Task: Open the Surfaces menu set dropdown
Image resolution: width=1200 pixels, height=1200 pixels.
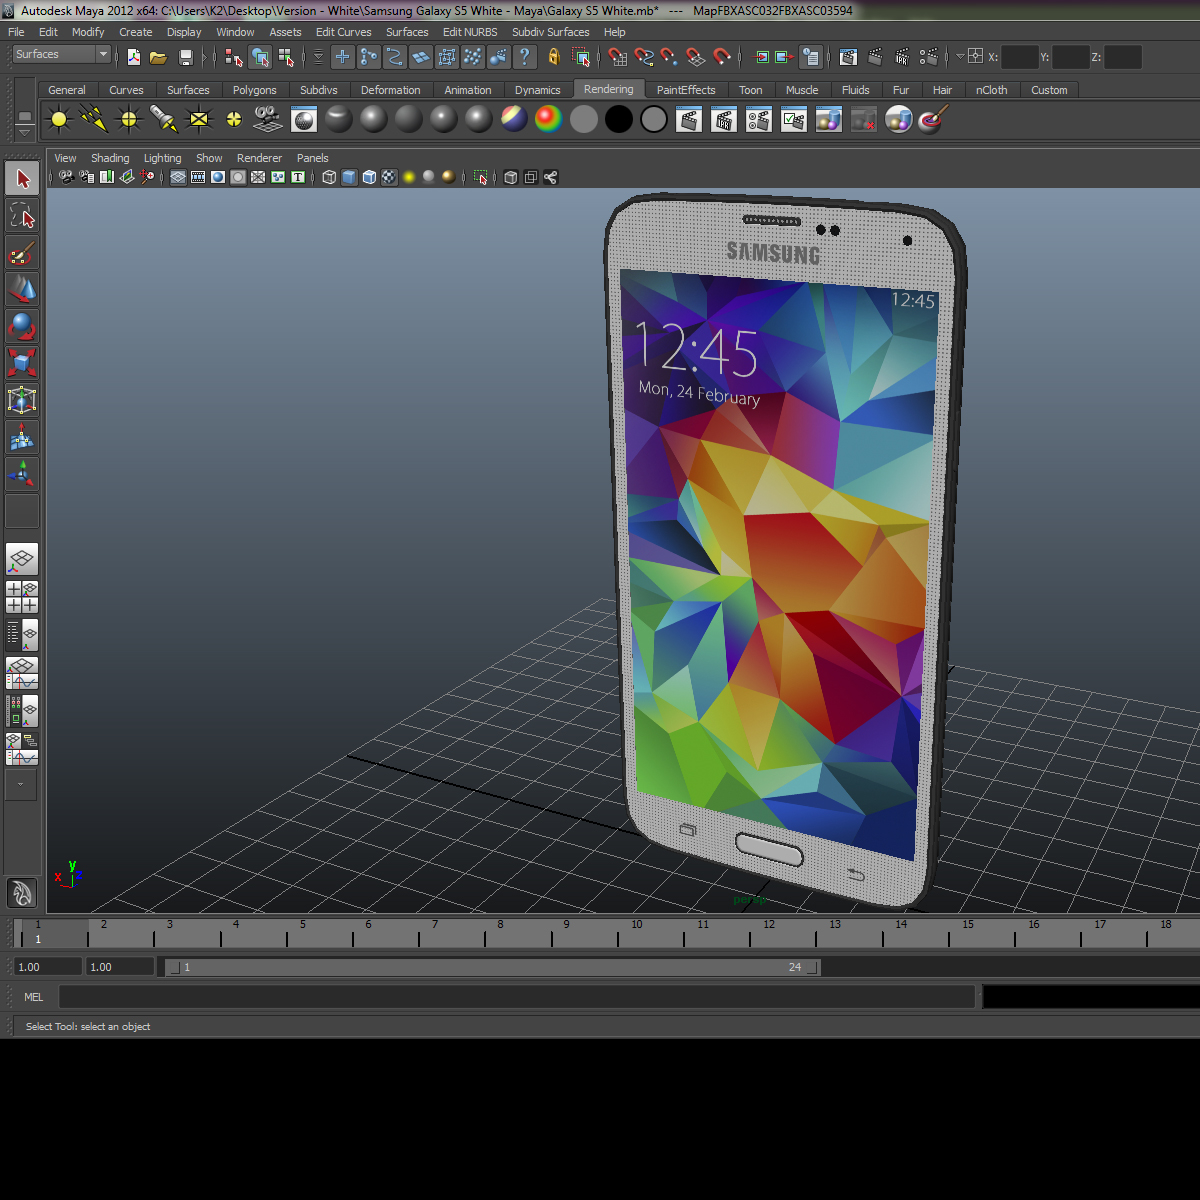Action: pos(61,55)
